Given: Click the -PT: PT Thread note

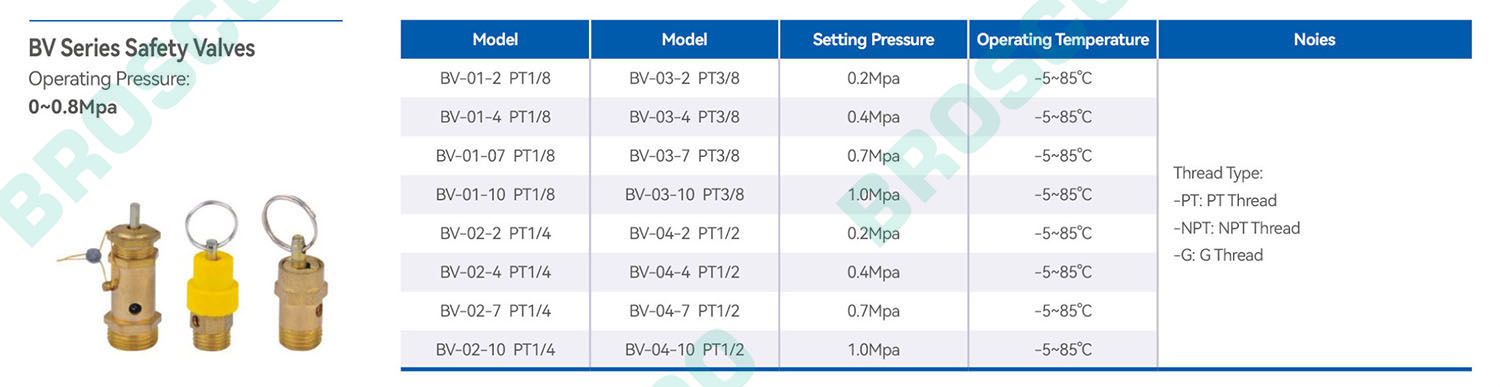Looking at the screenshot, I should [1225, 200].
